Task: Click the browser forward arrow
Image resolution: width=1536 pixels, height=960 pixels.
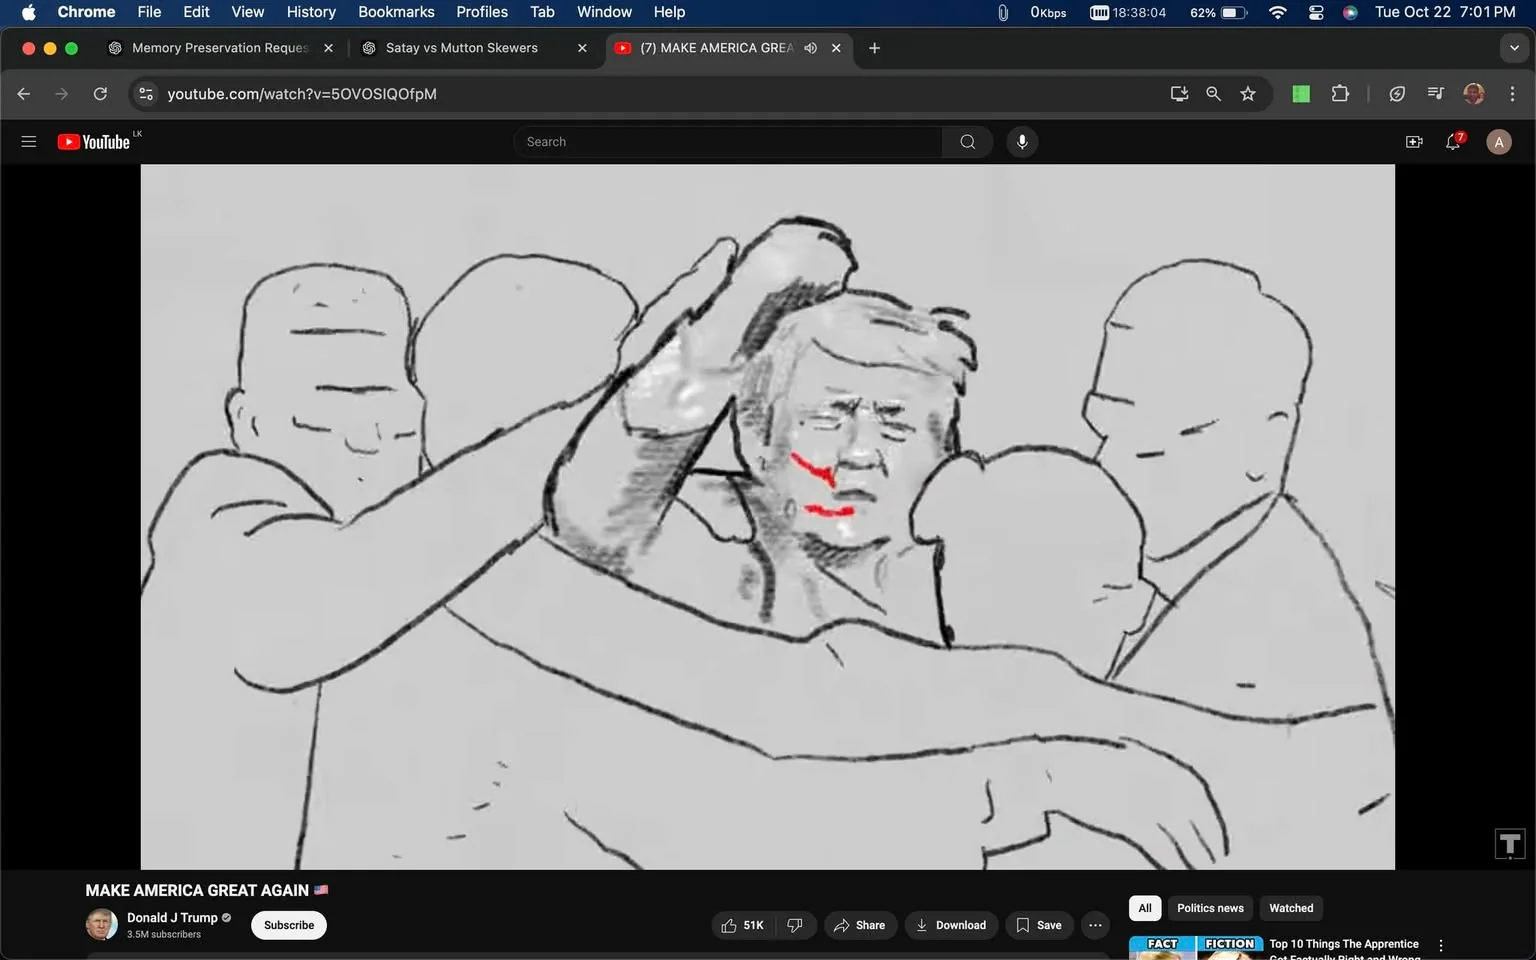Action: (62, 94)
